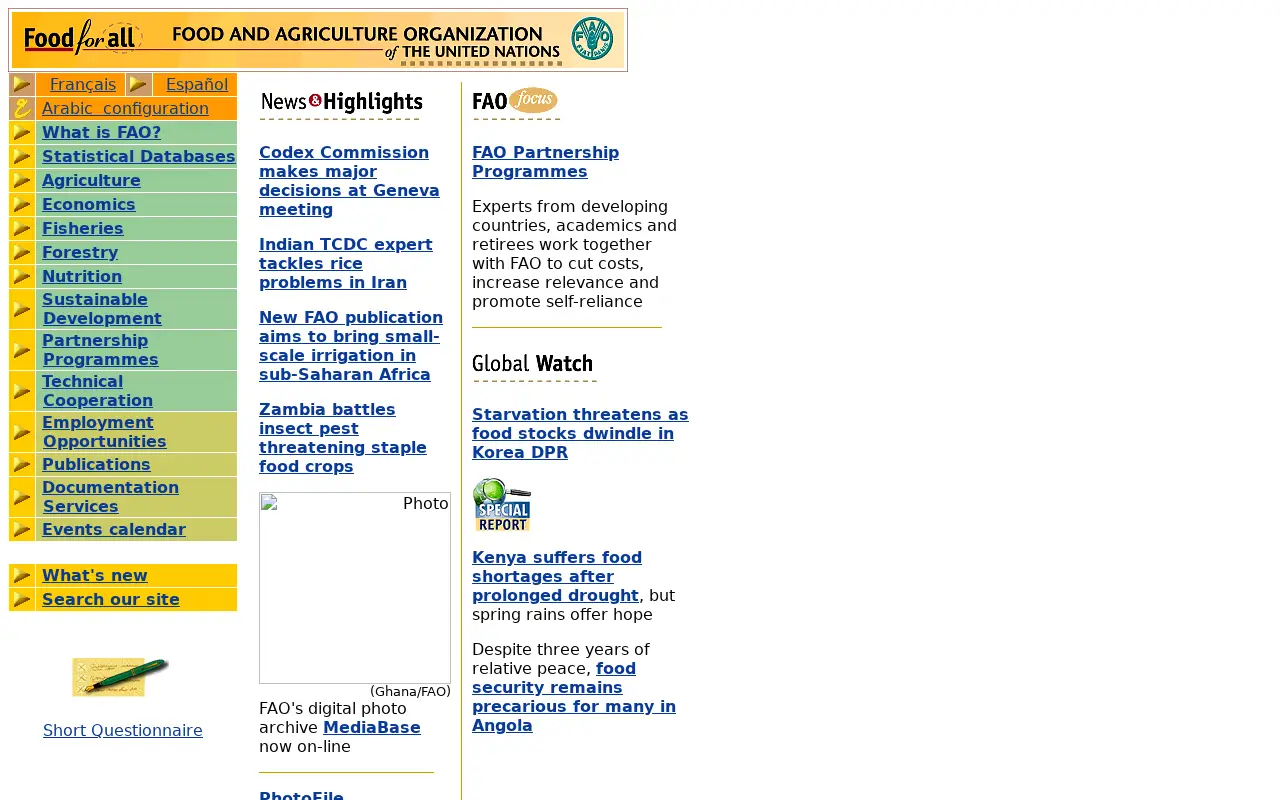This screenshot has height=800, width=1280.
Task: Switch language to Français
Action: 83,85
